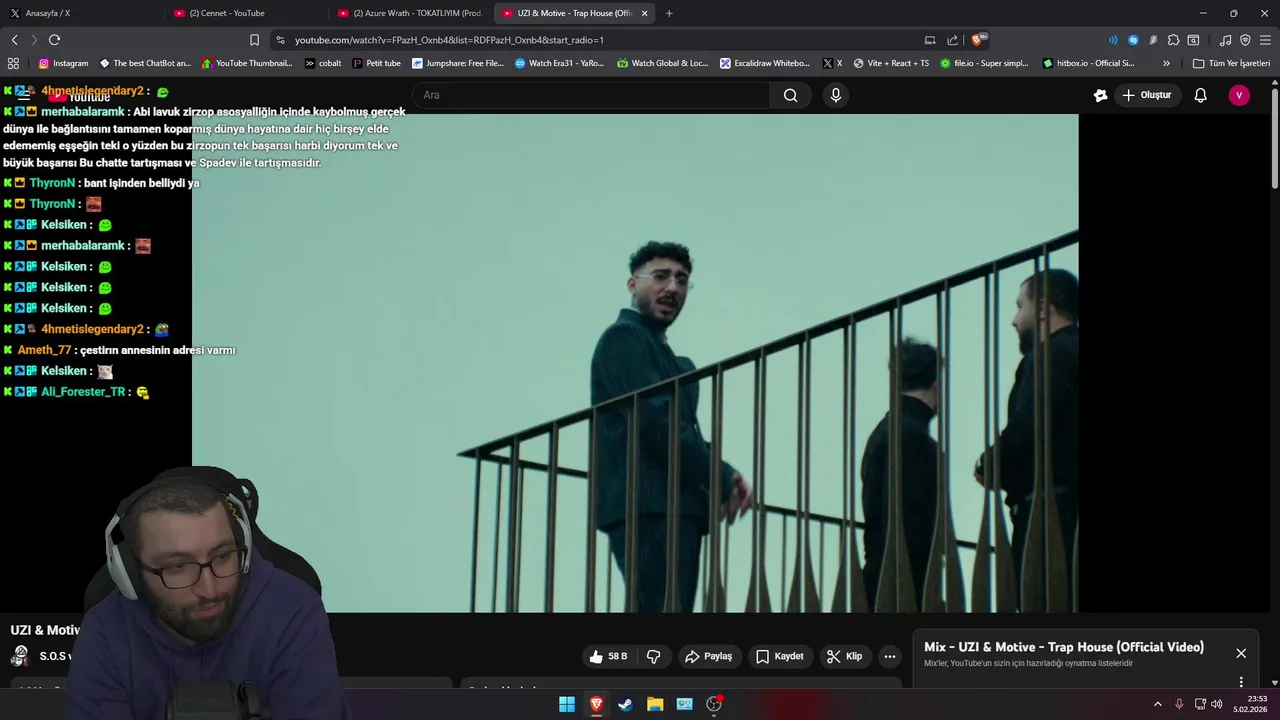This screenshot has height=720, width=1280.
Task: Click the taskbar volume speaker icon
Action: point(1217,704)
